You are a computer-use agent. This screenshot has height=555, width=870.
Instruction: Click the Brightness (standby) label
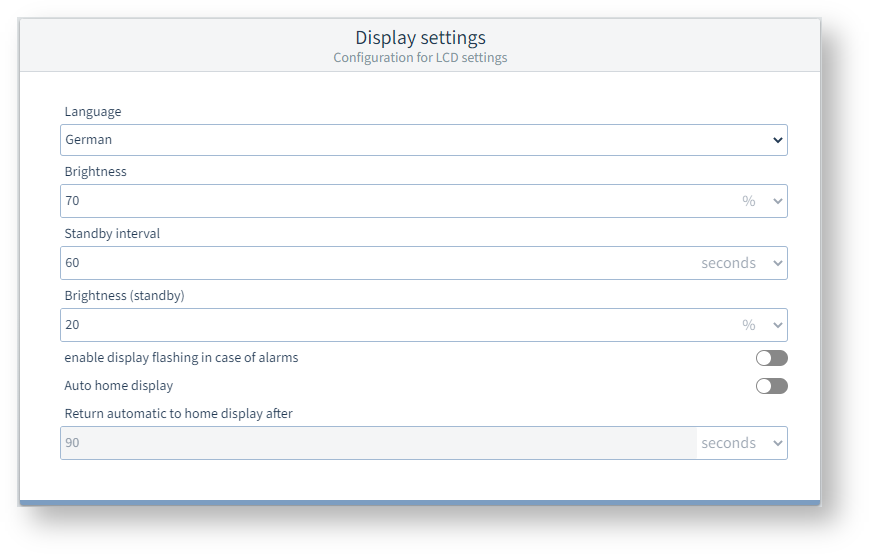[124, 296]
